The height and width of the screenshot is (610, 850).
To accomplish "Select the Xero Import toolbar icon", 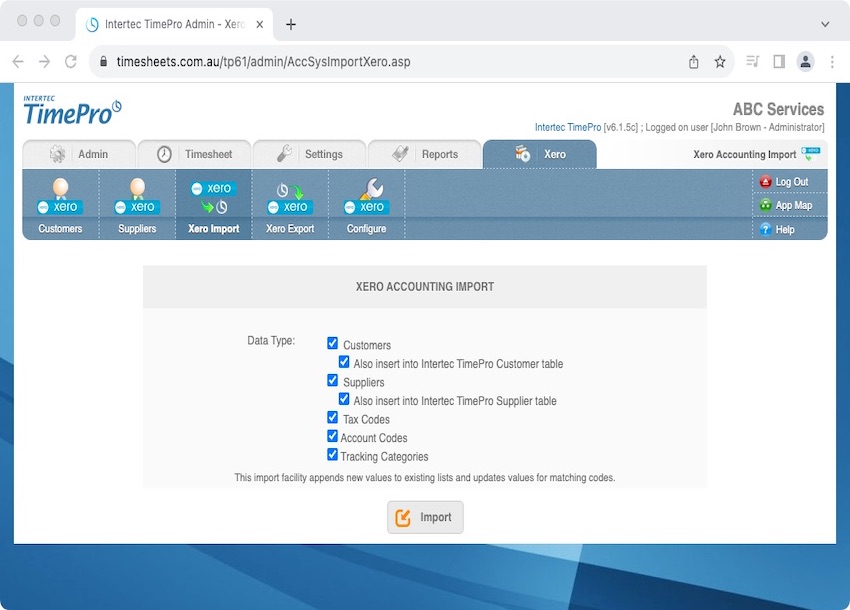I will 214,205.
